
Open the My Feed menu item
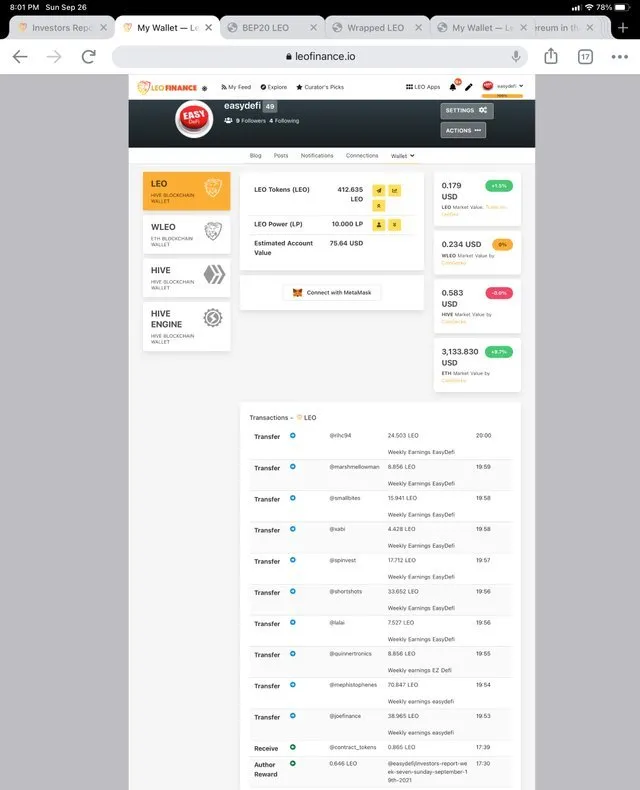point(236,87)
